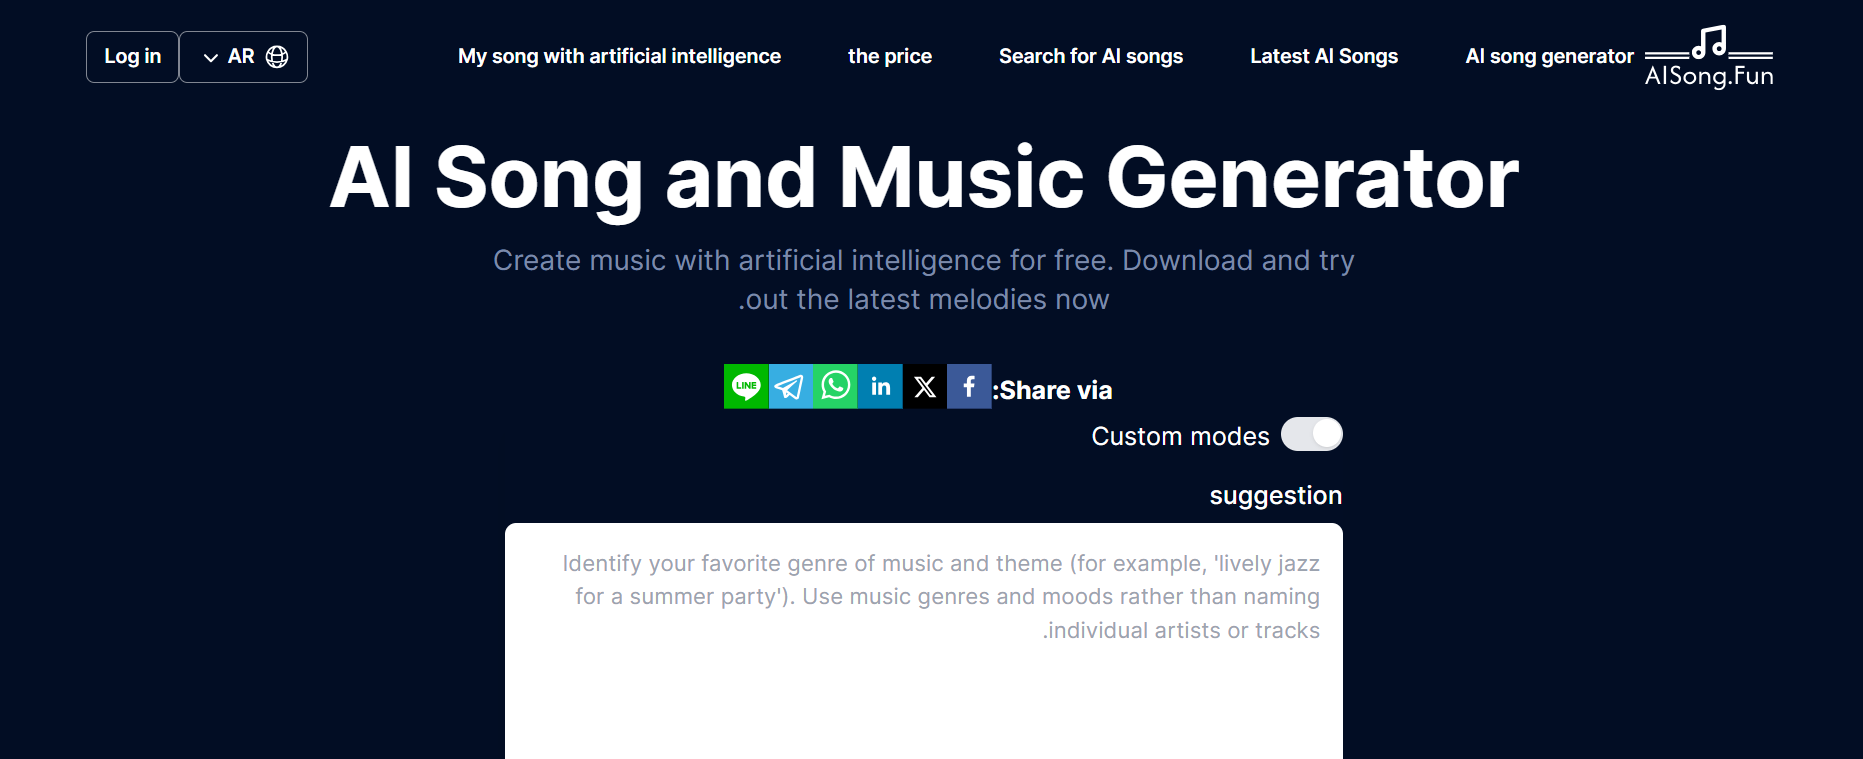Screen dimensions: 1863x759
Task: Share the page on Facebook
Action: point(969,387)
